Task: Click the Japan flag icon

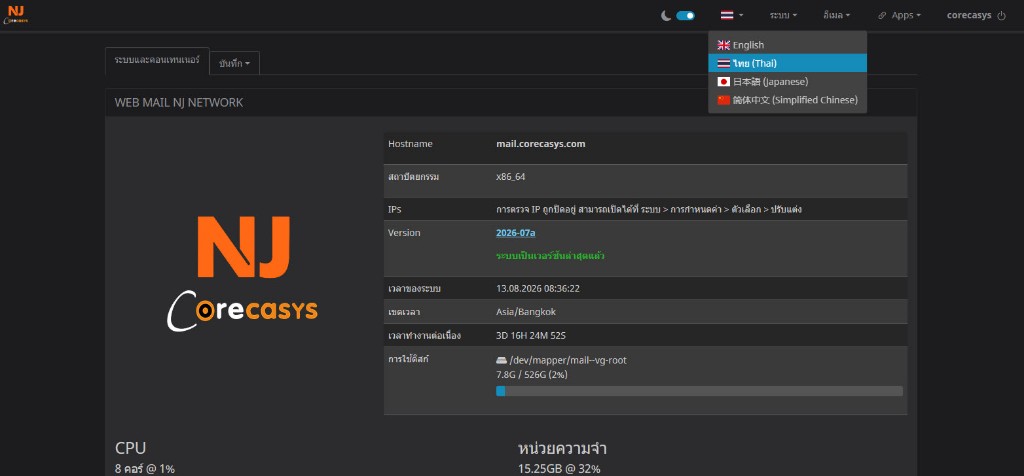Action: 723,82
